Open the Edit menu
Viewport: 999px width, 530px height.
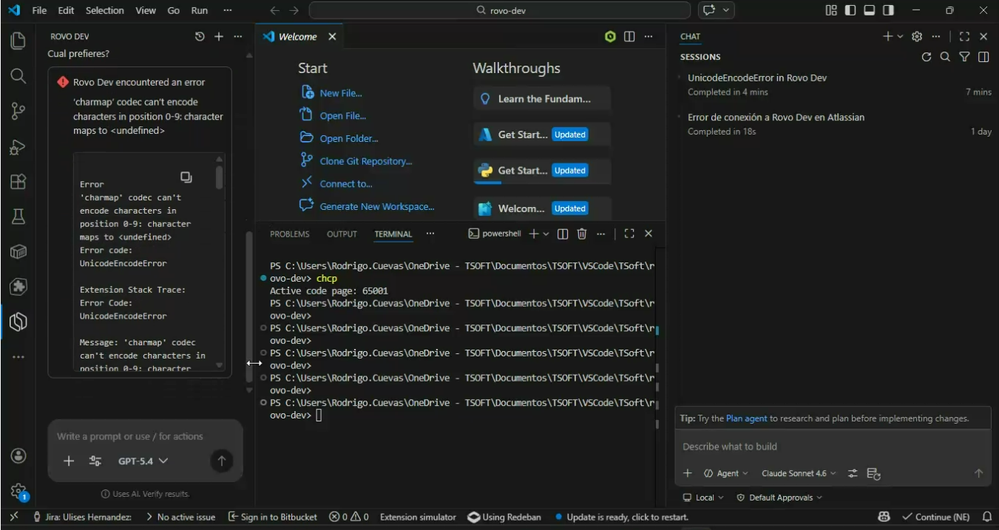pyautogui.click(x=66, y=10)
